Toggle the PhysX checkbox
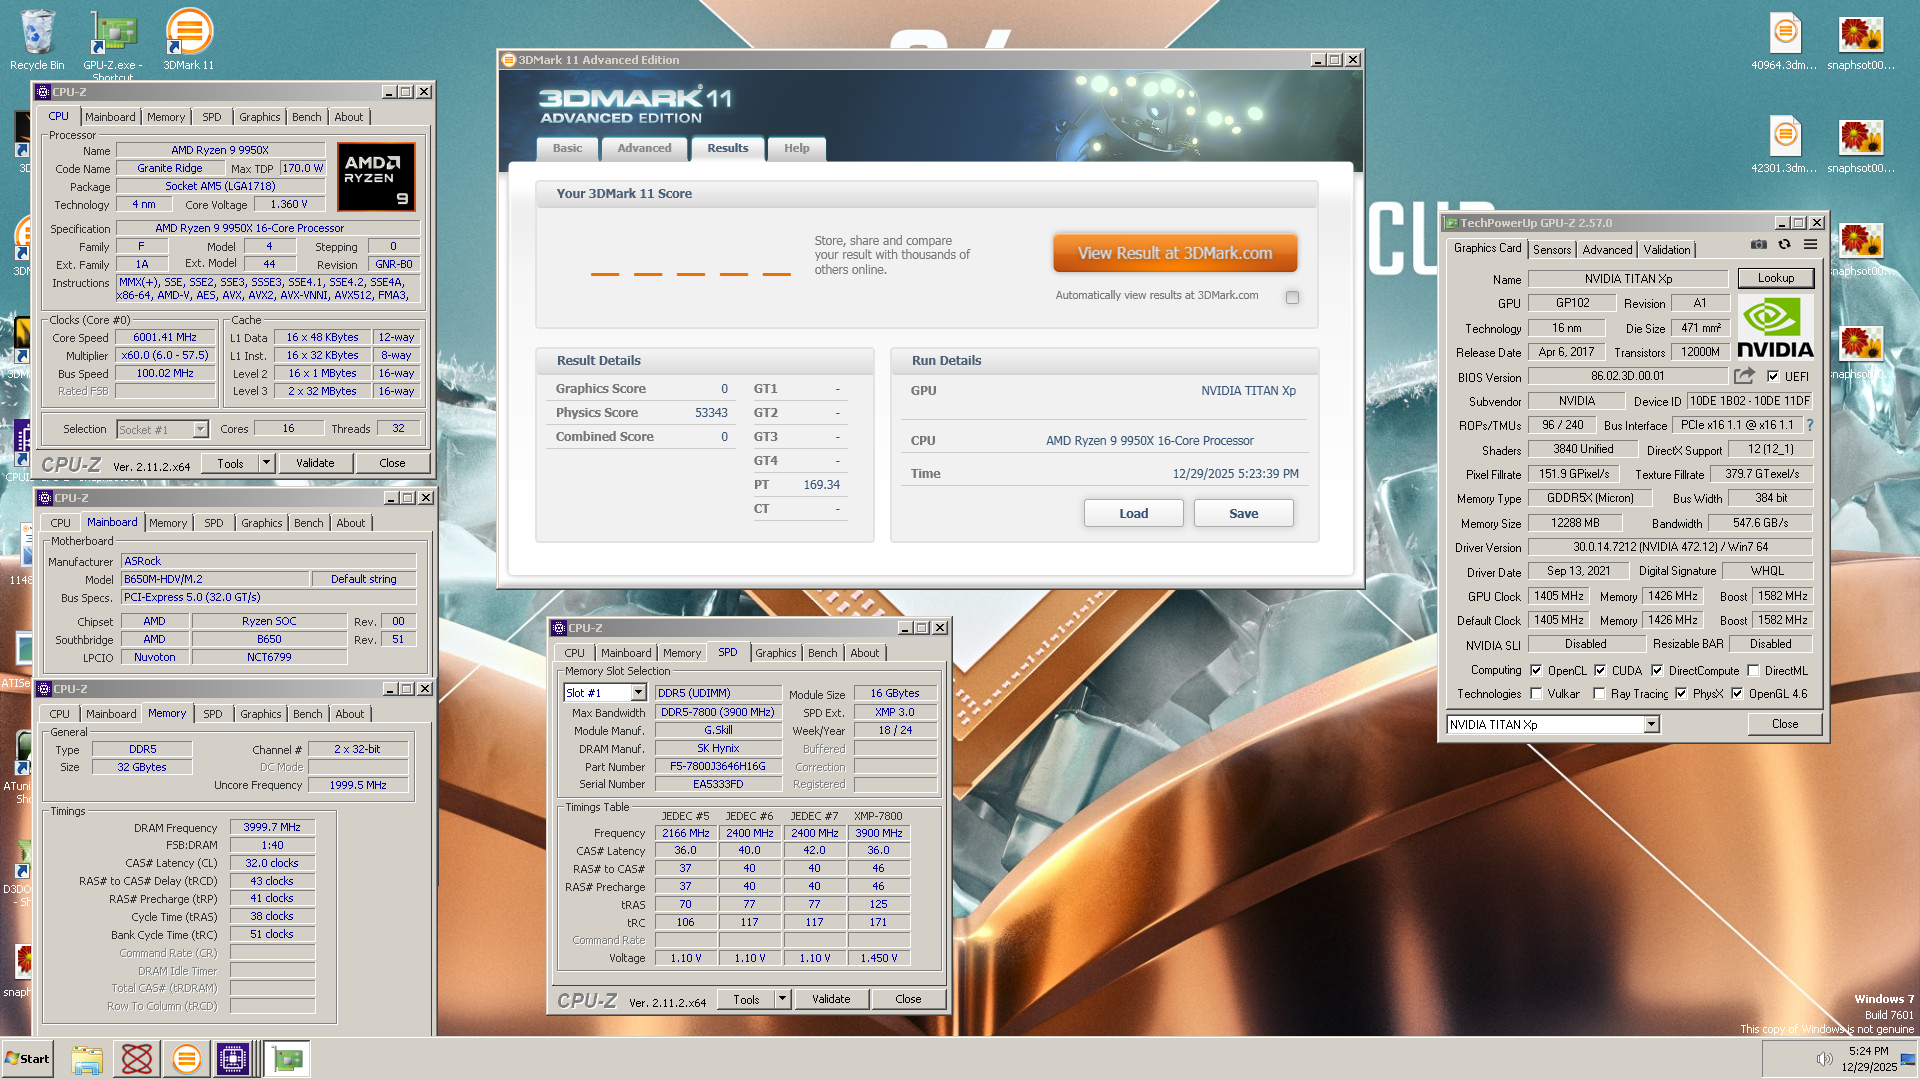 (1681, 693)
